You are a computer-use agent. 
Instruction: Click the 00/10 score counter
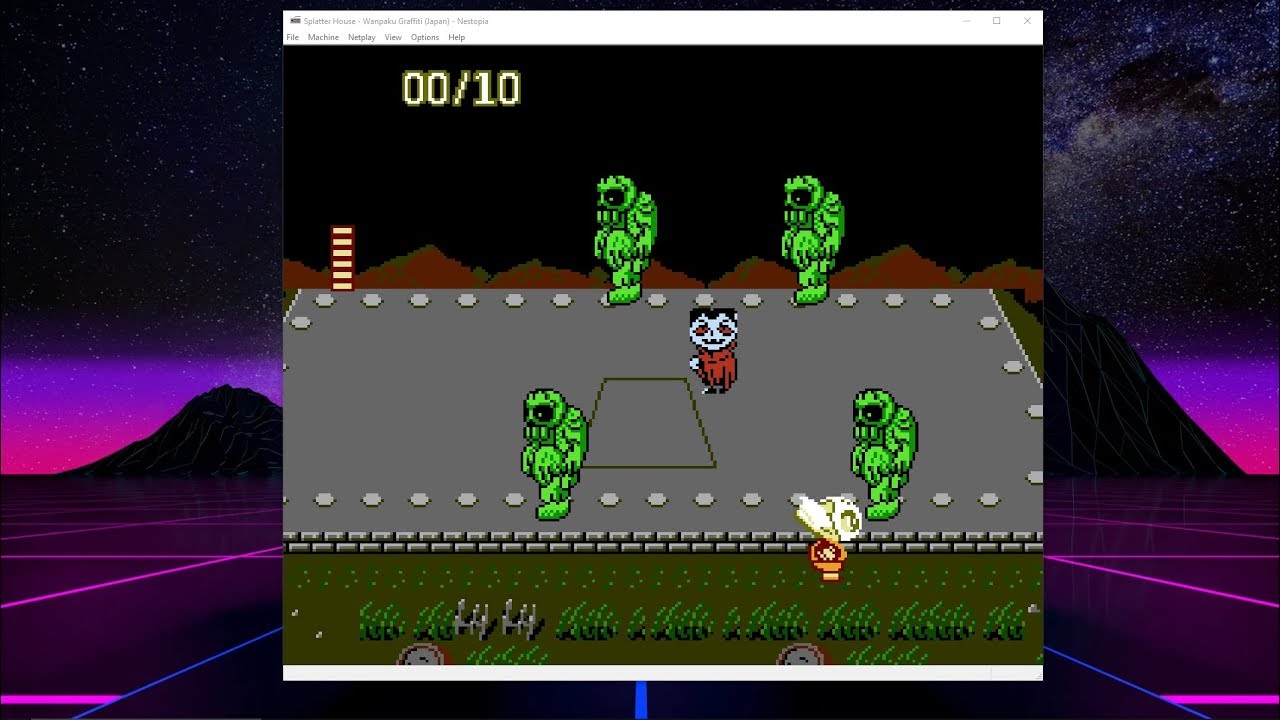[x=461, y=89]
